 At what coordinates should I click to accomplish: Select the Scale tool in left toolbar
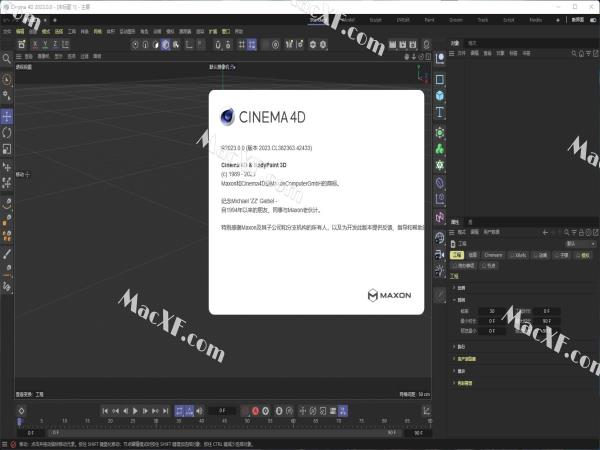(7, 150)
